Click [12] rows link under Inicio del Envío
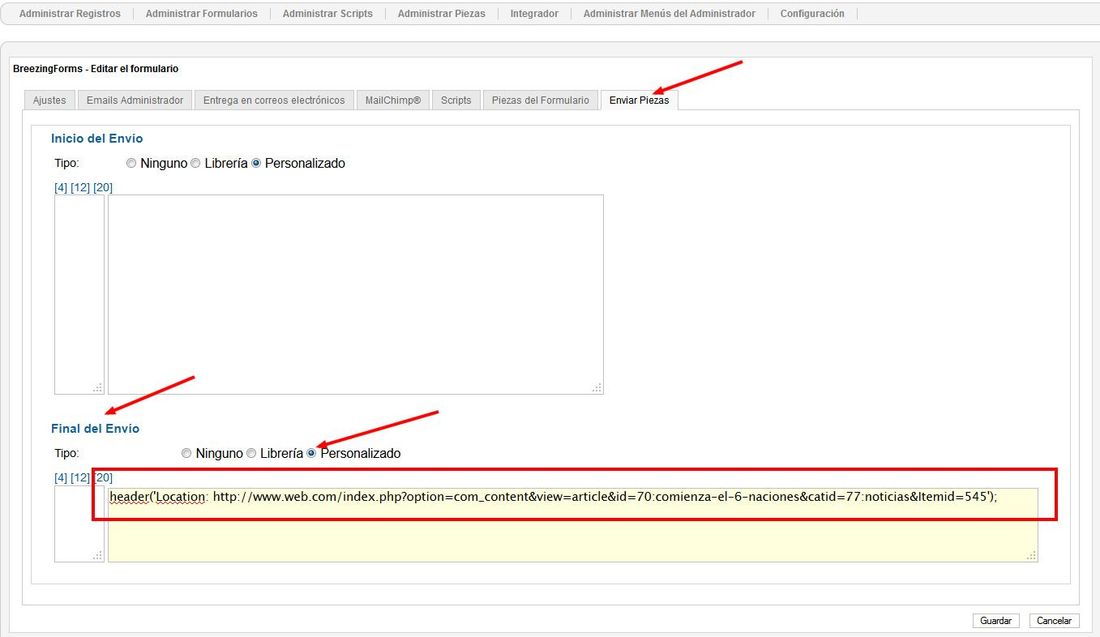Viewport: 1100px width, 637px height. 80,187
